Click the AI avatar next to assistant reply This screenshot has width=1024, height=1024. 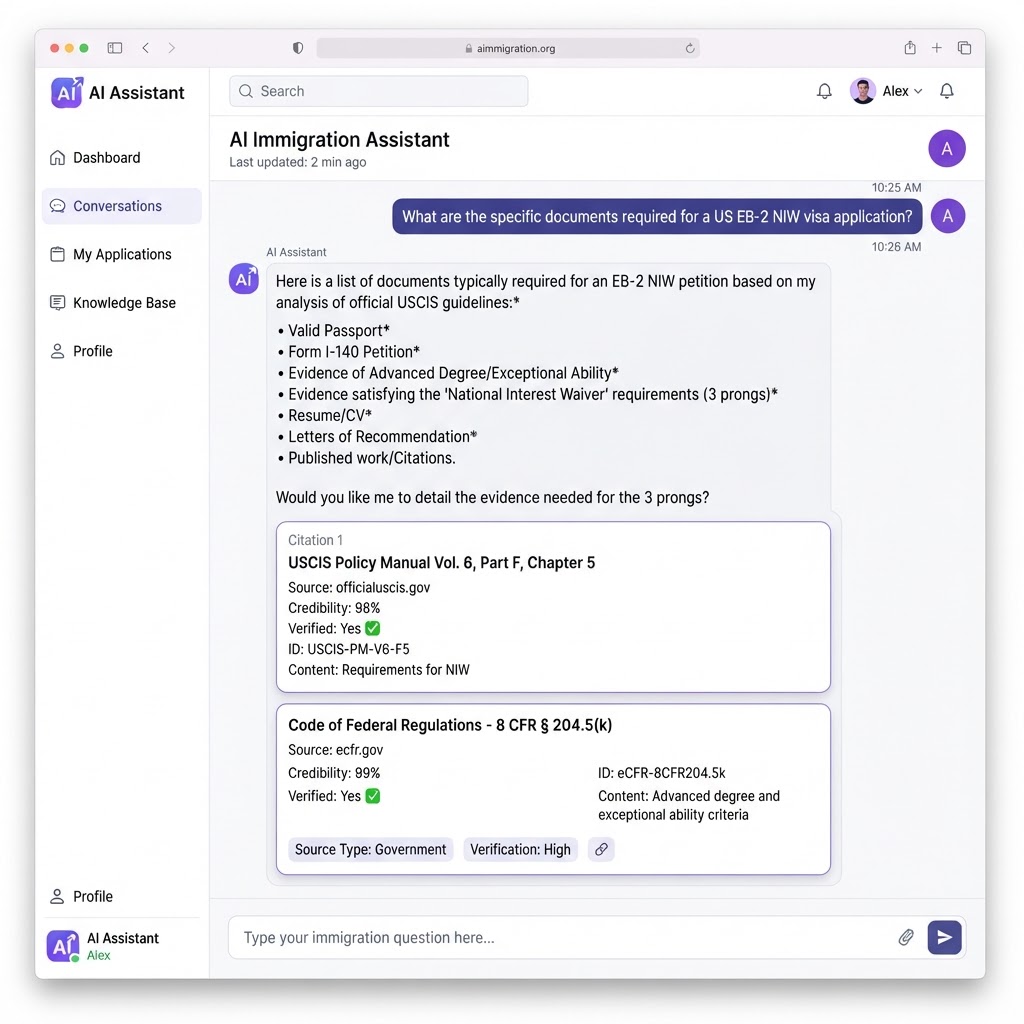click(244, 279)
